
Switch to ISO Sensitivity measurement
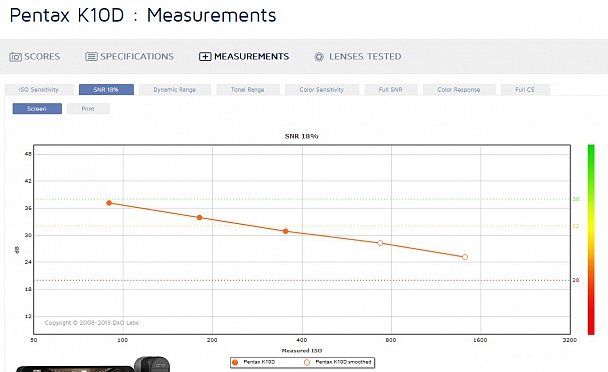pos(39,90)
